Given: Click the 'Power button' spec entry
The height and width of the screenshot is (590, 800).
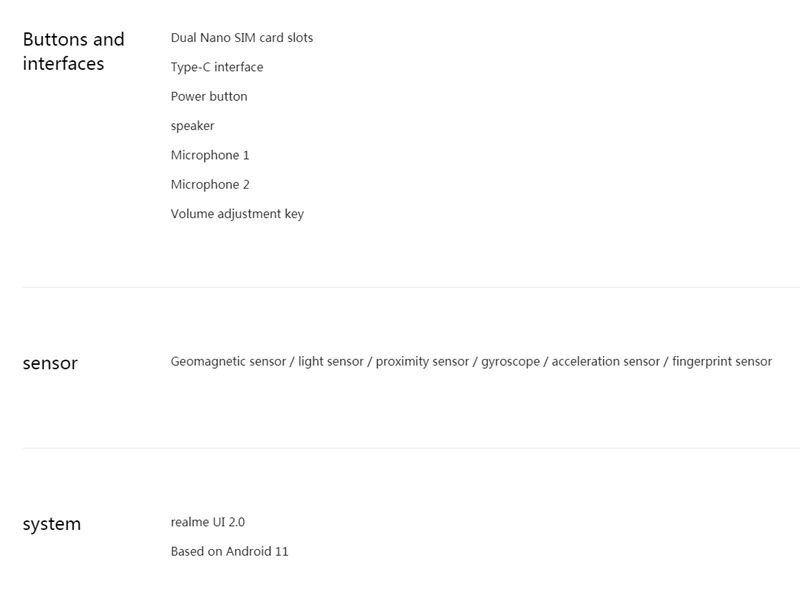Looking at the screenshot, I should point(209,96).
